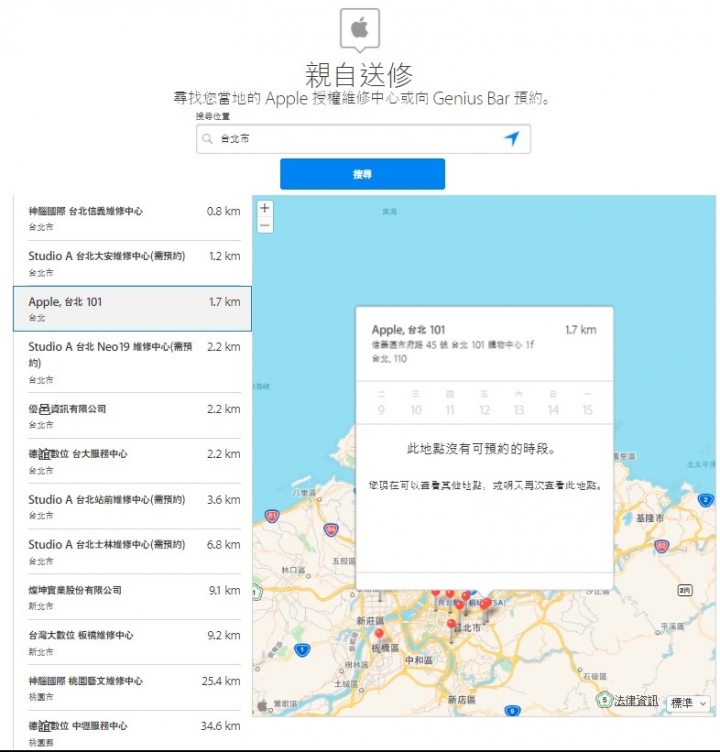Select 台灣大數位 板橋維修中心 entry
This screenshot has width=720, height=752.
pyautogui.click(x=134, y=642)
